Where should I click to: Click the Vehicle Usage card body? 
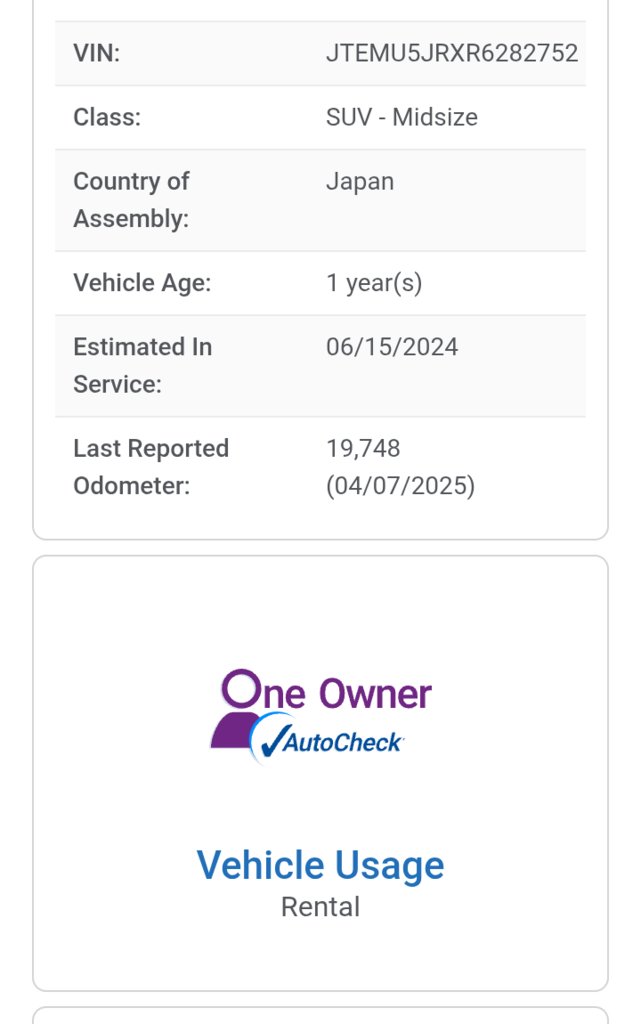tap(320, 773)
